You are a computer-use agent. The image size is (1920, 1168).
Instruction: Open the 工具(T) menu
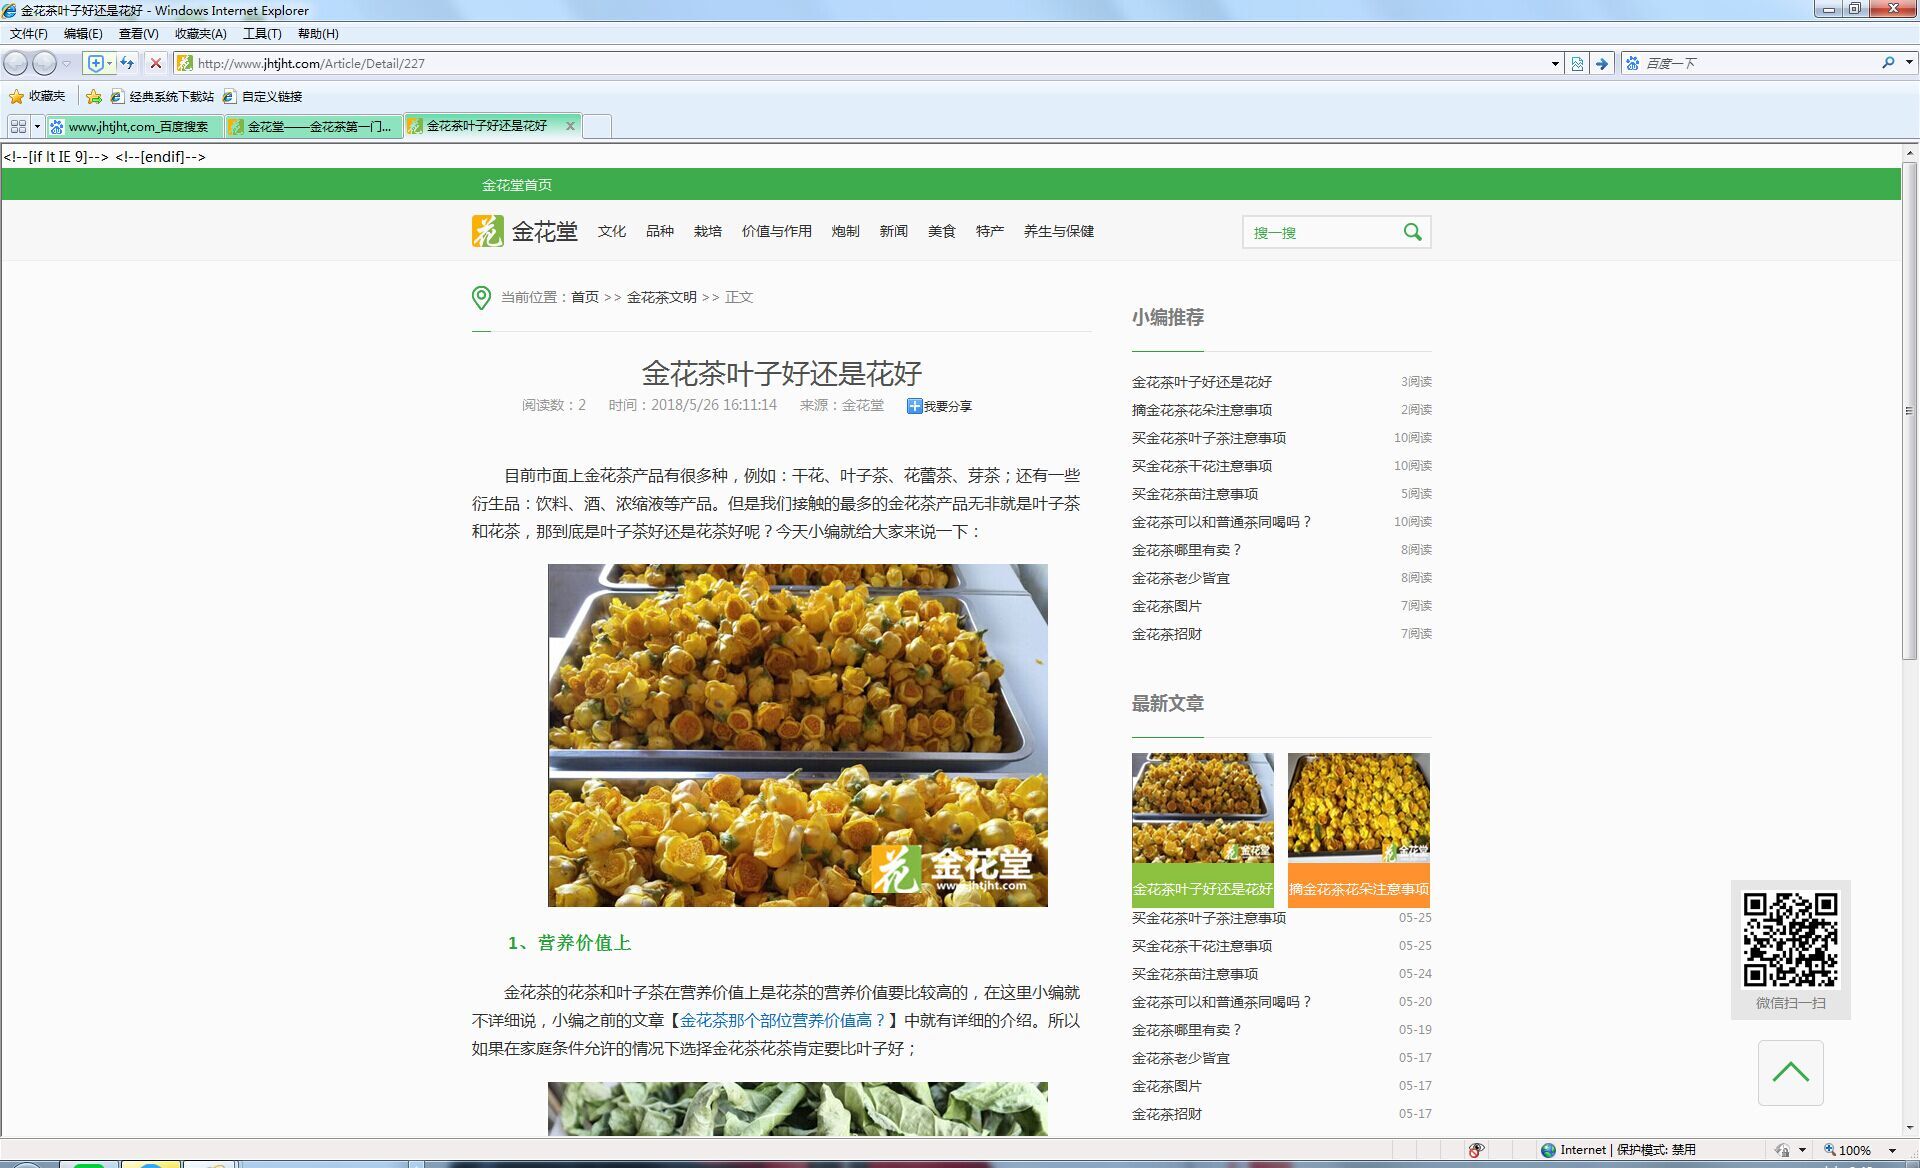pyautogui.click(x=262, y=34)
